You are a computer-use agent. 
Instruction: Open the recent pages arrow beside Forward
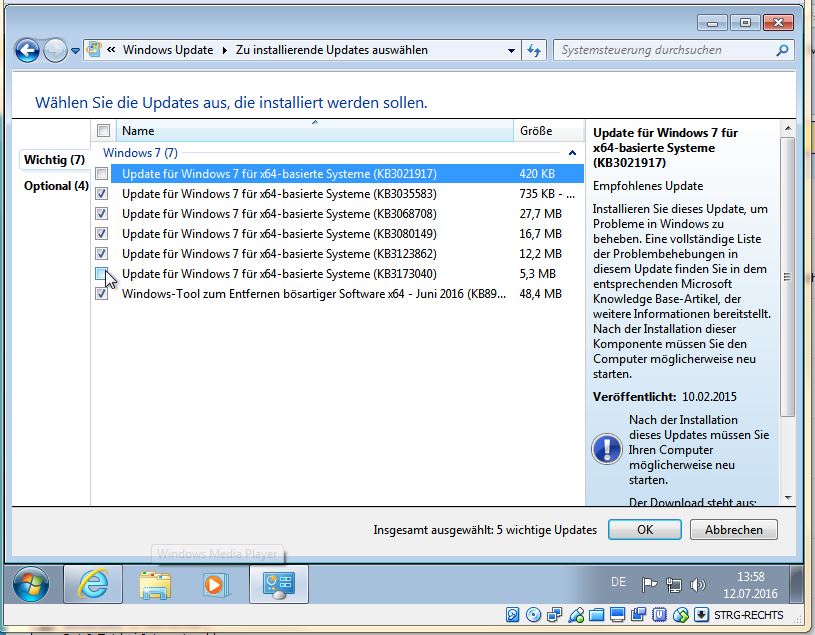75,51
